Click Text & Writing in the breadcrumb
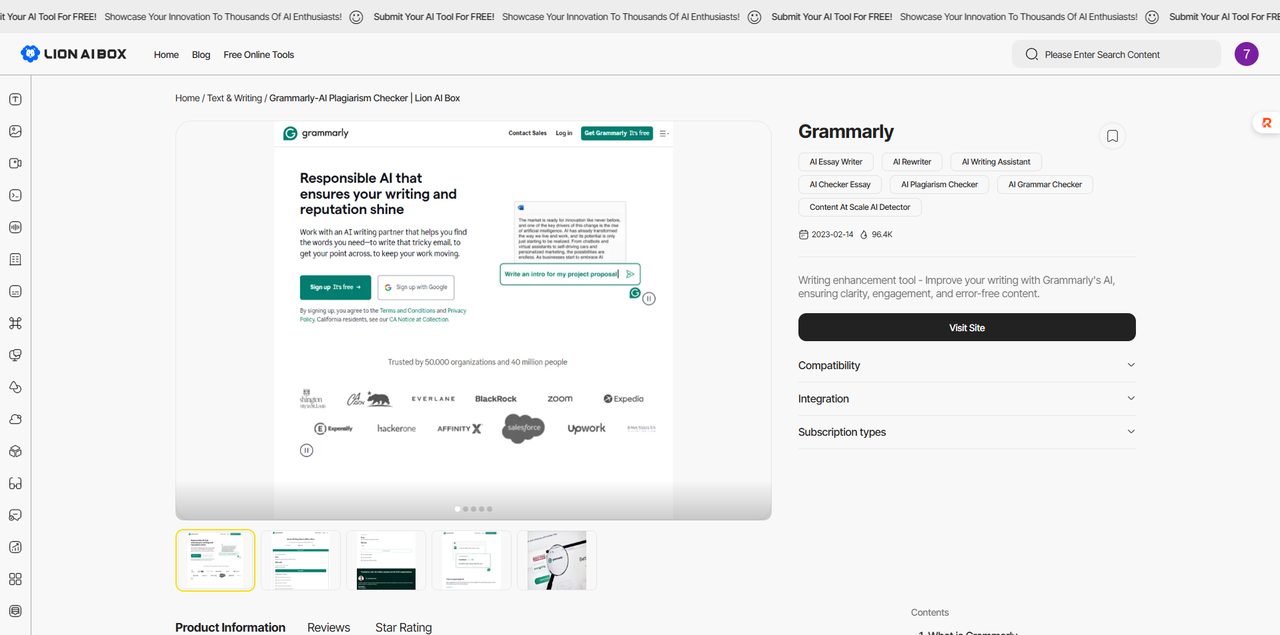The height and width of the screenshot is (635, 1280). tap(234, 98)
